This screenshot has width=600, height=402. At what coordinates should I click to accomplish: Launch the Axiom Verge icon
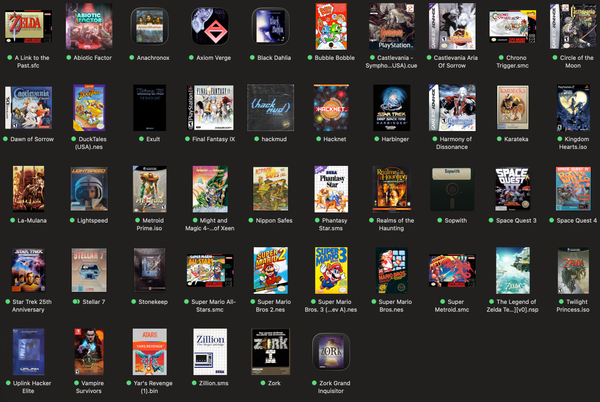point(210,26)
